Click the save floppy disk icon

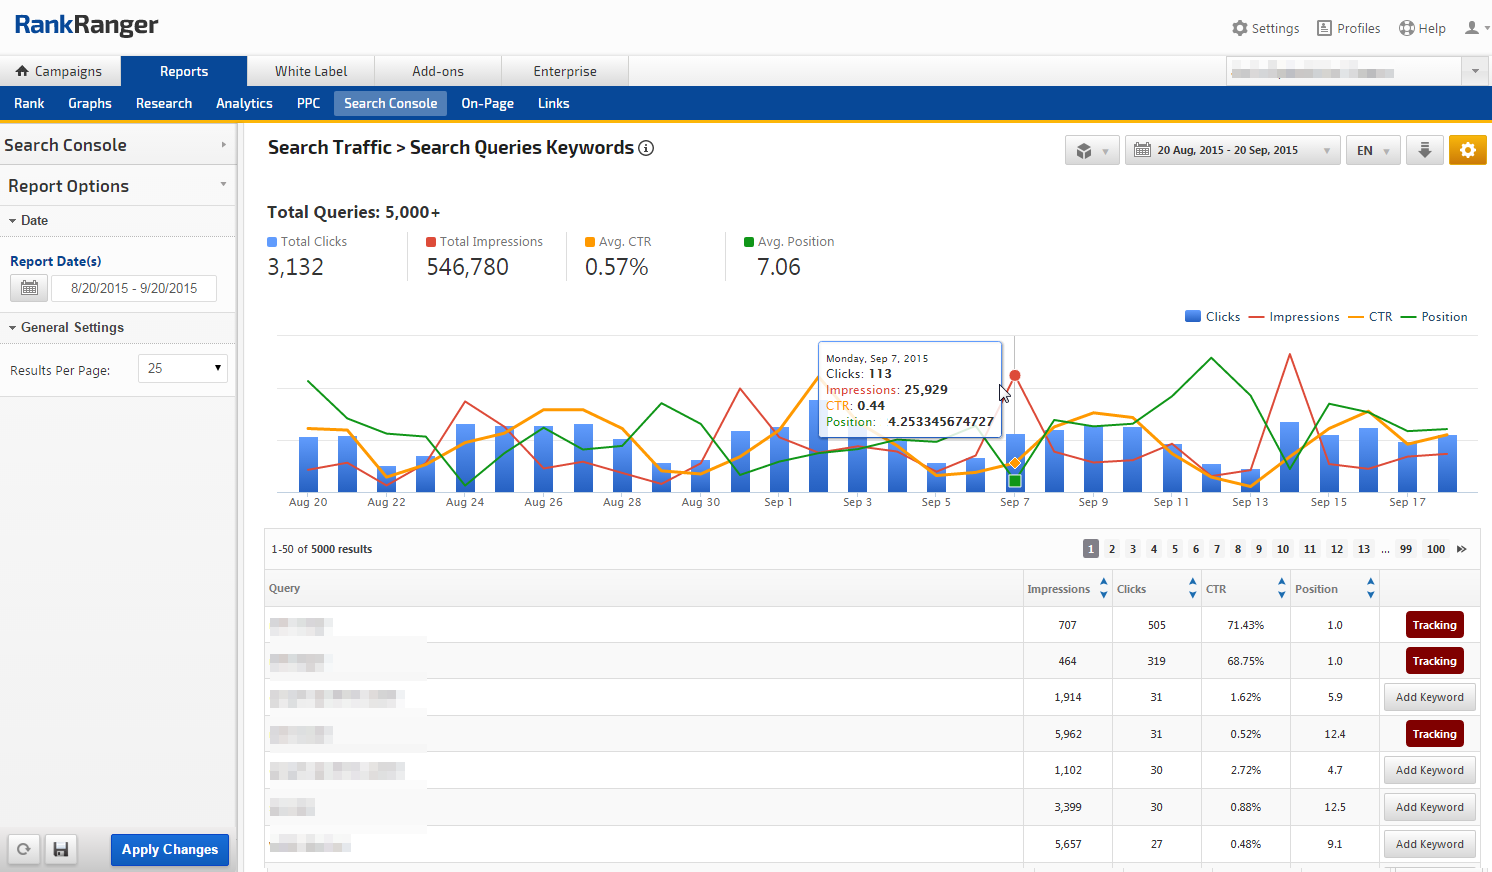tap(61, 850)
